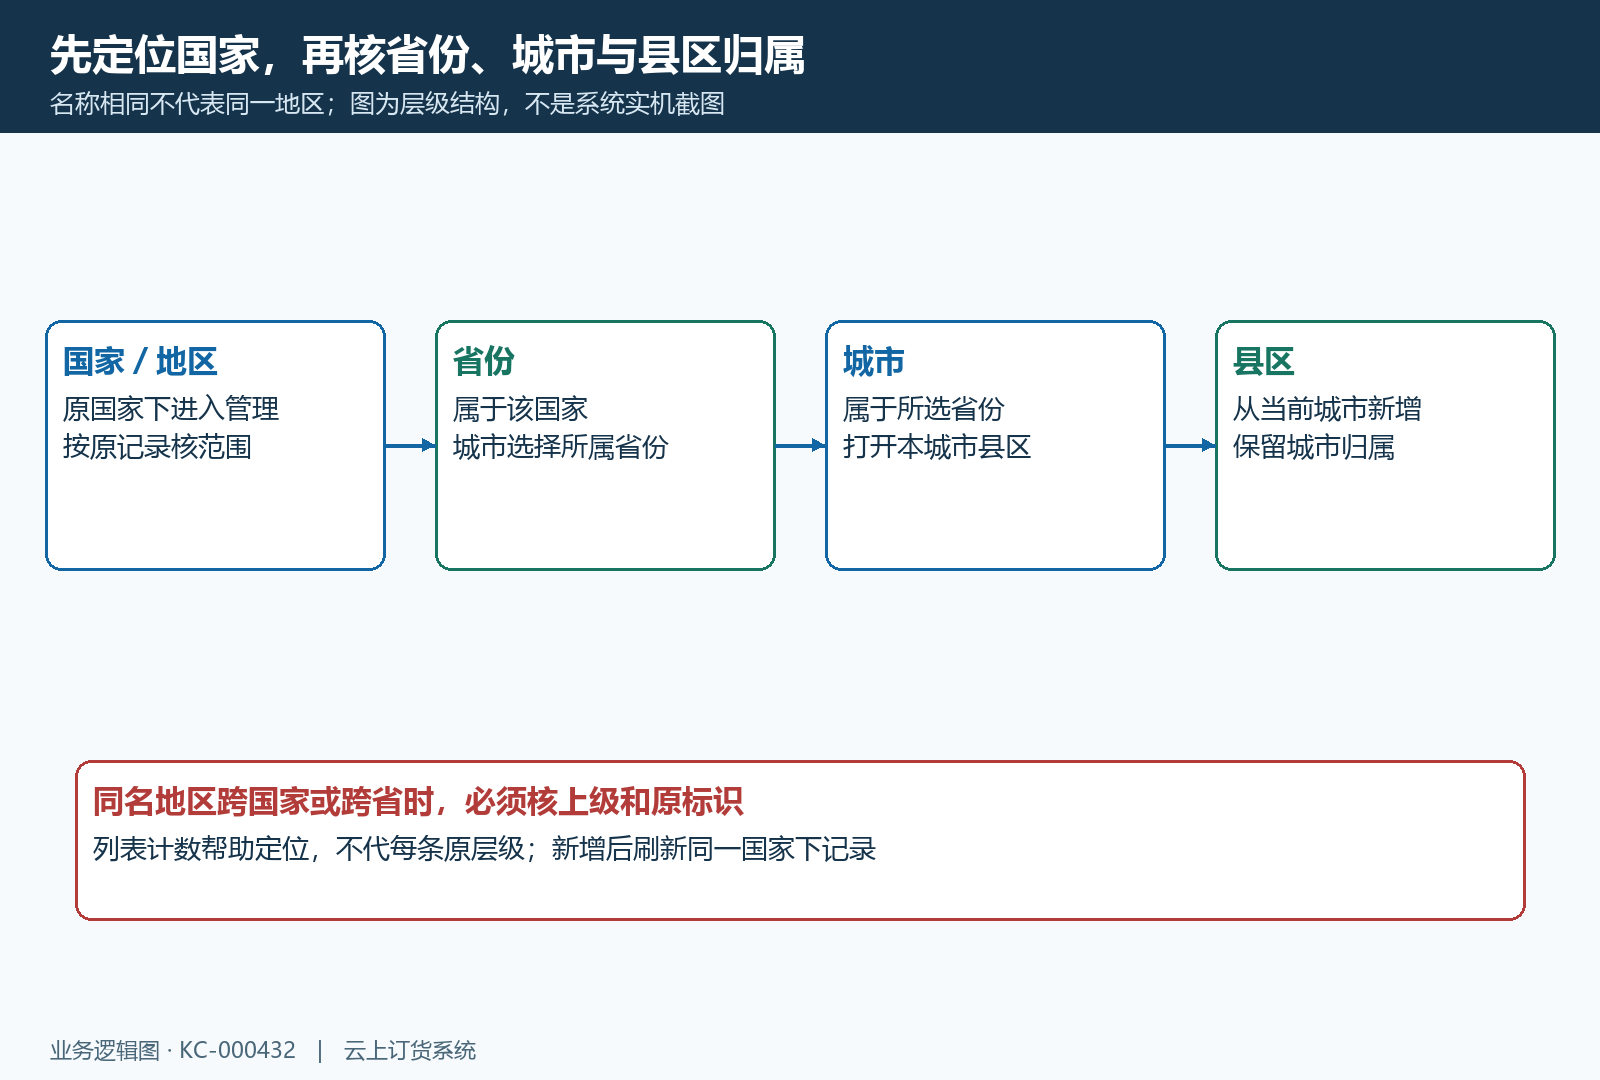
Task: Select the 县区 box heading
Action: coord(1264,361)
